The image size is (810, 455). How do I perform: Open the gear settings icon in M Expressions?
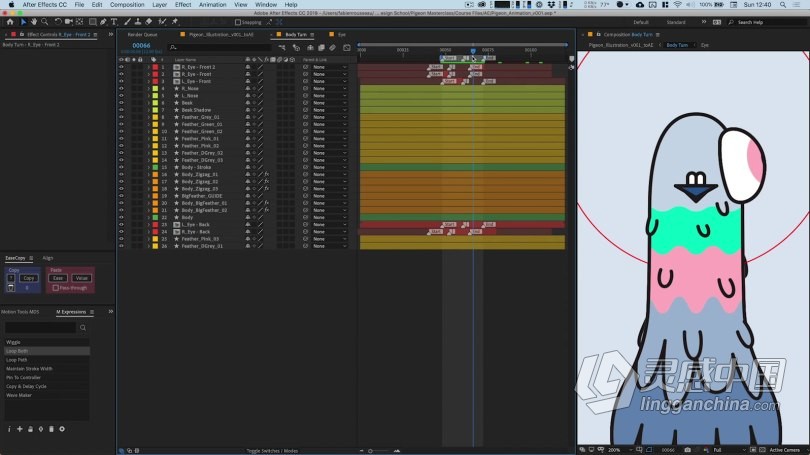point(62,429)
